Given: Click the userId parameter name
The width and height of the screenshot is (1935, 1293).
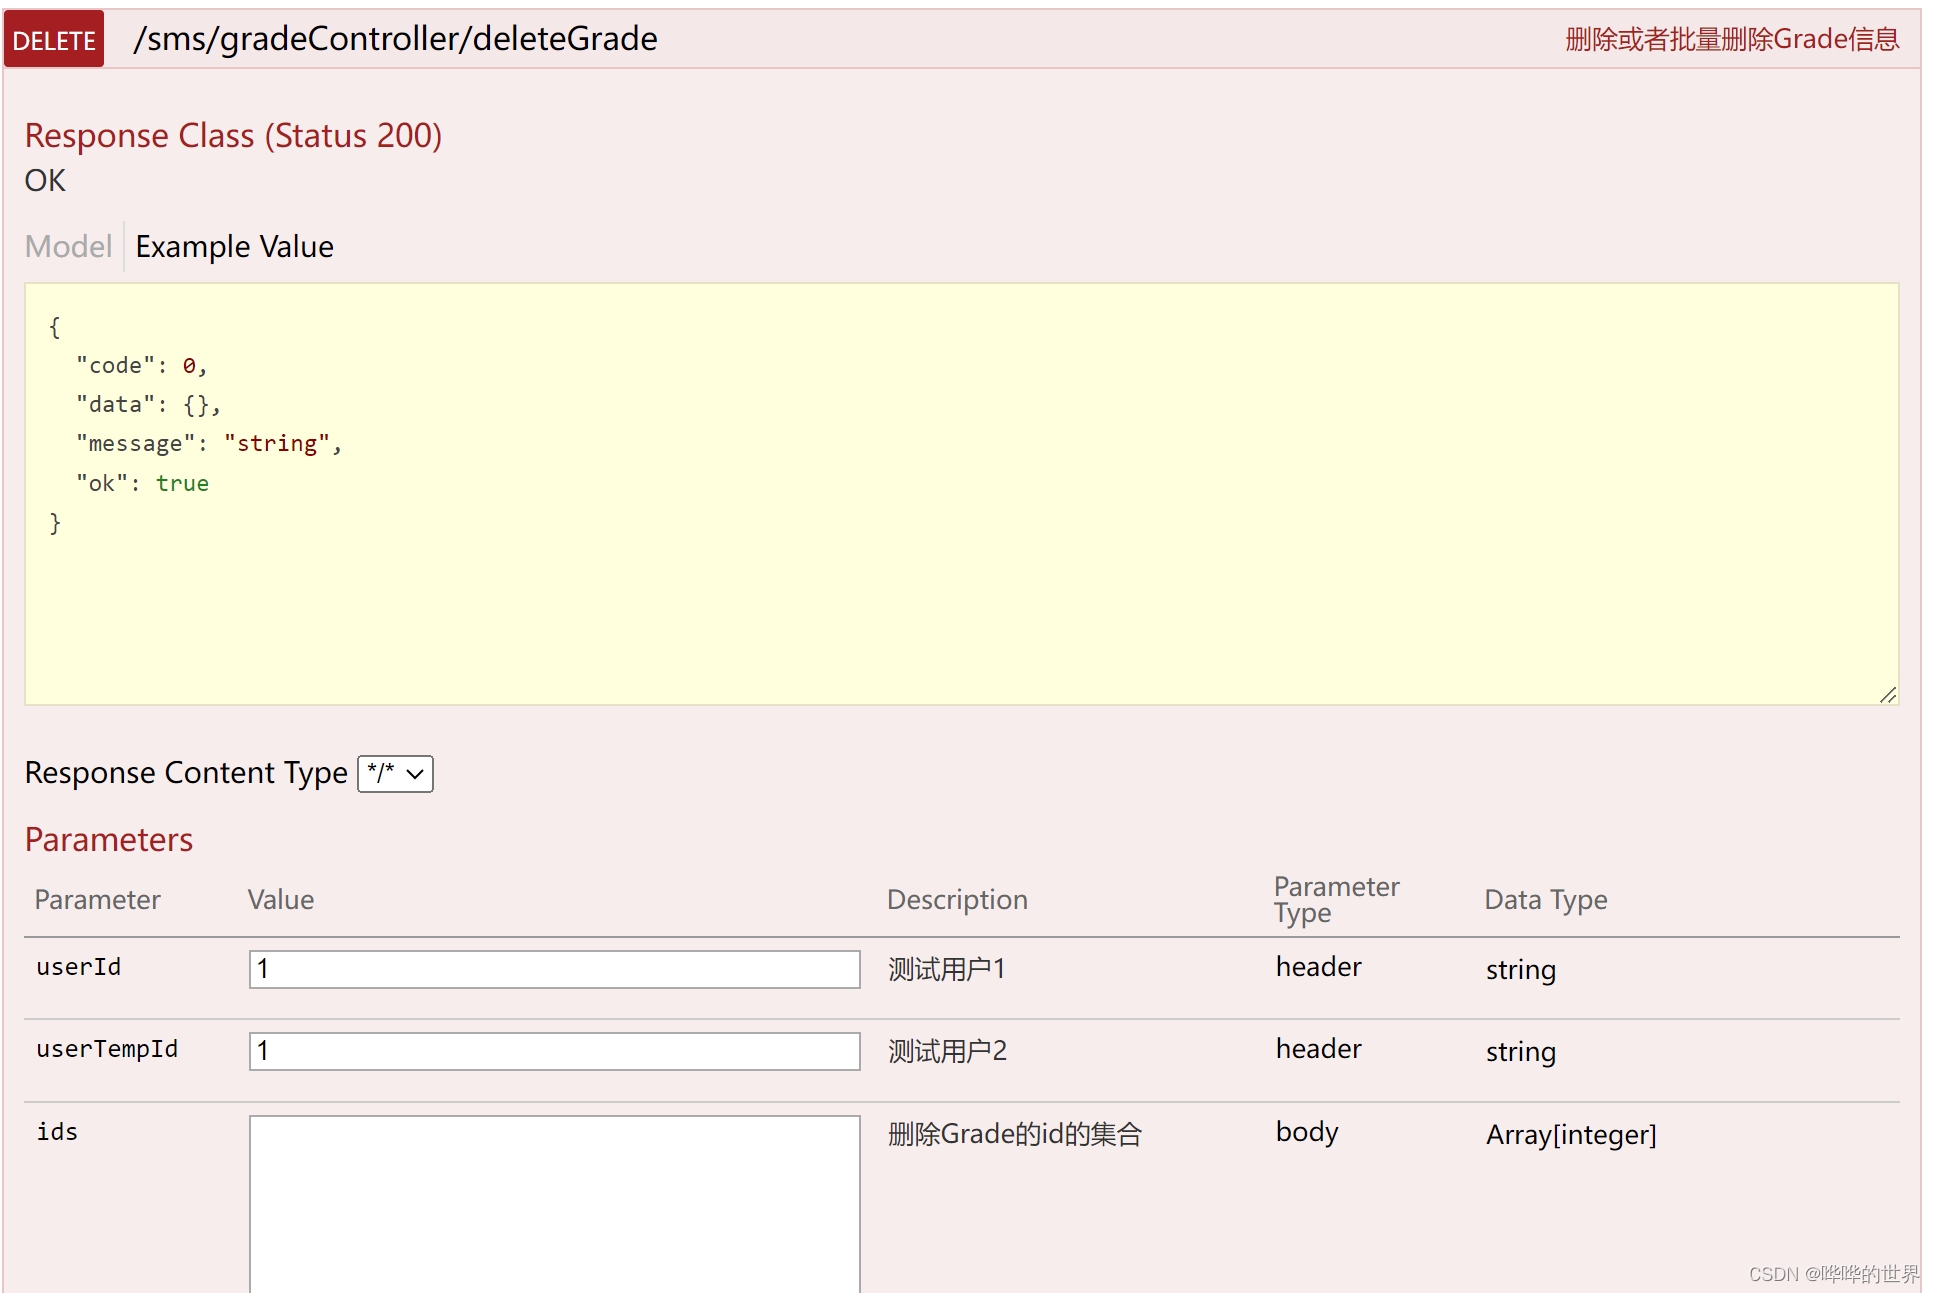Looking at the screenshot, I should (78, 967).
